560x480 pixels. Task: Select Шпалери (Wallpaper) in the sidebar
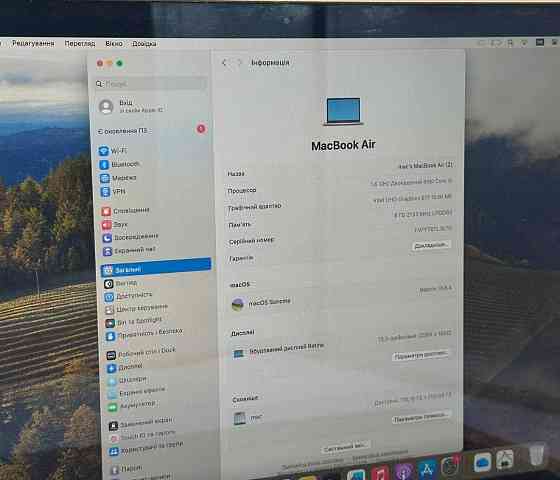coord(127,380)
